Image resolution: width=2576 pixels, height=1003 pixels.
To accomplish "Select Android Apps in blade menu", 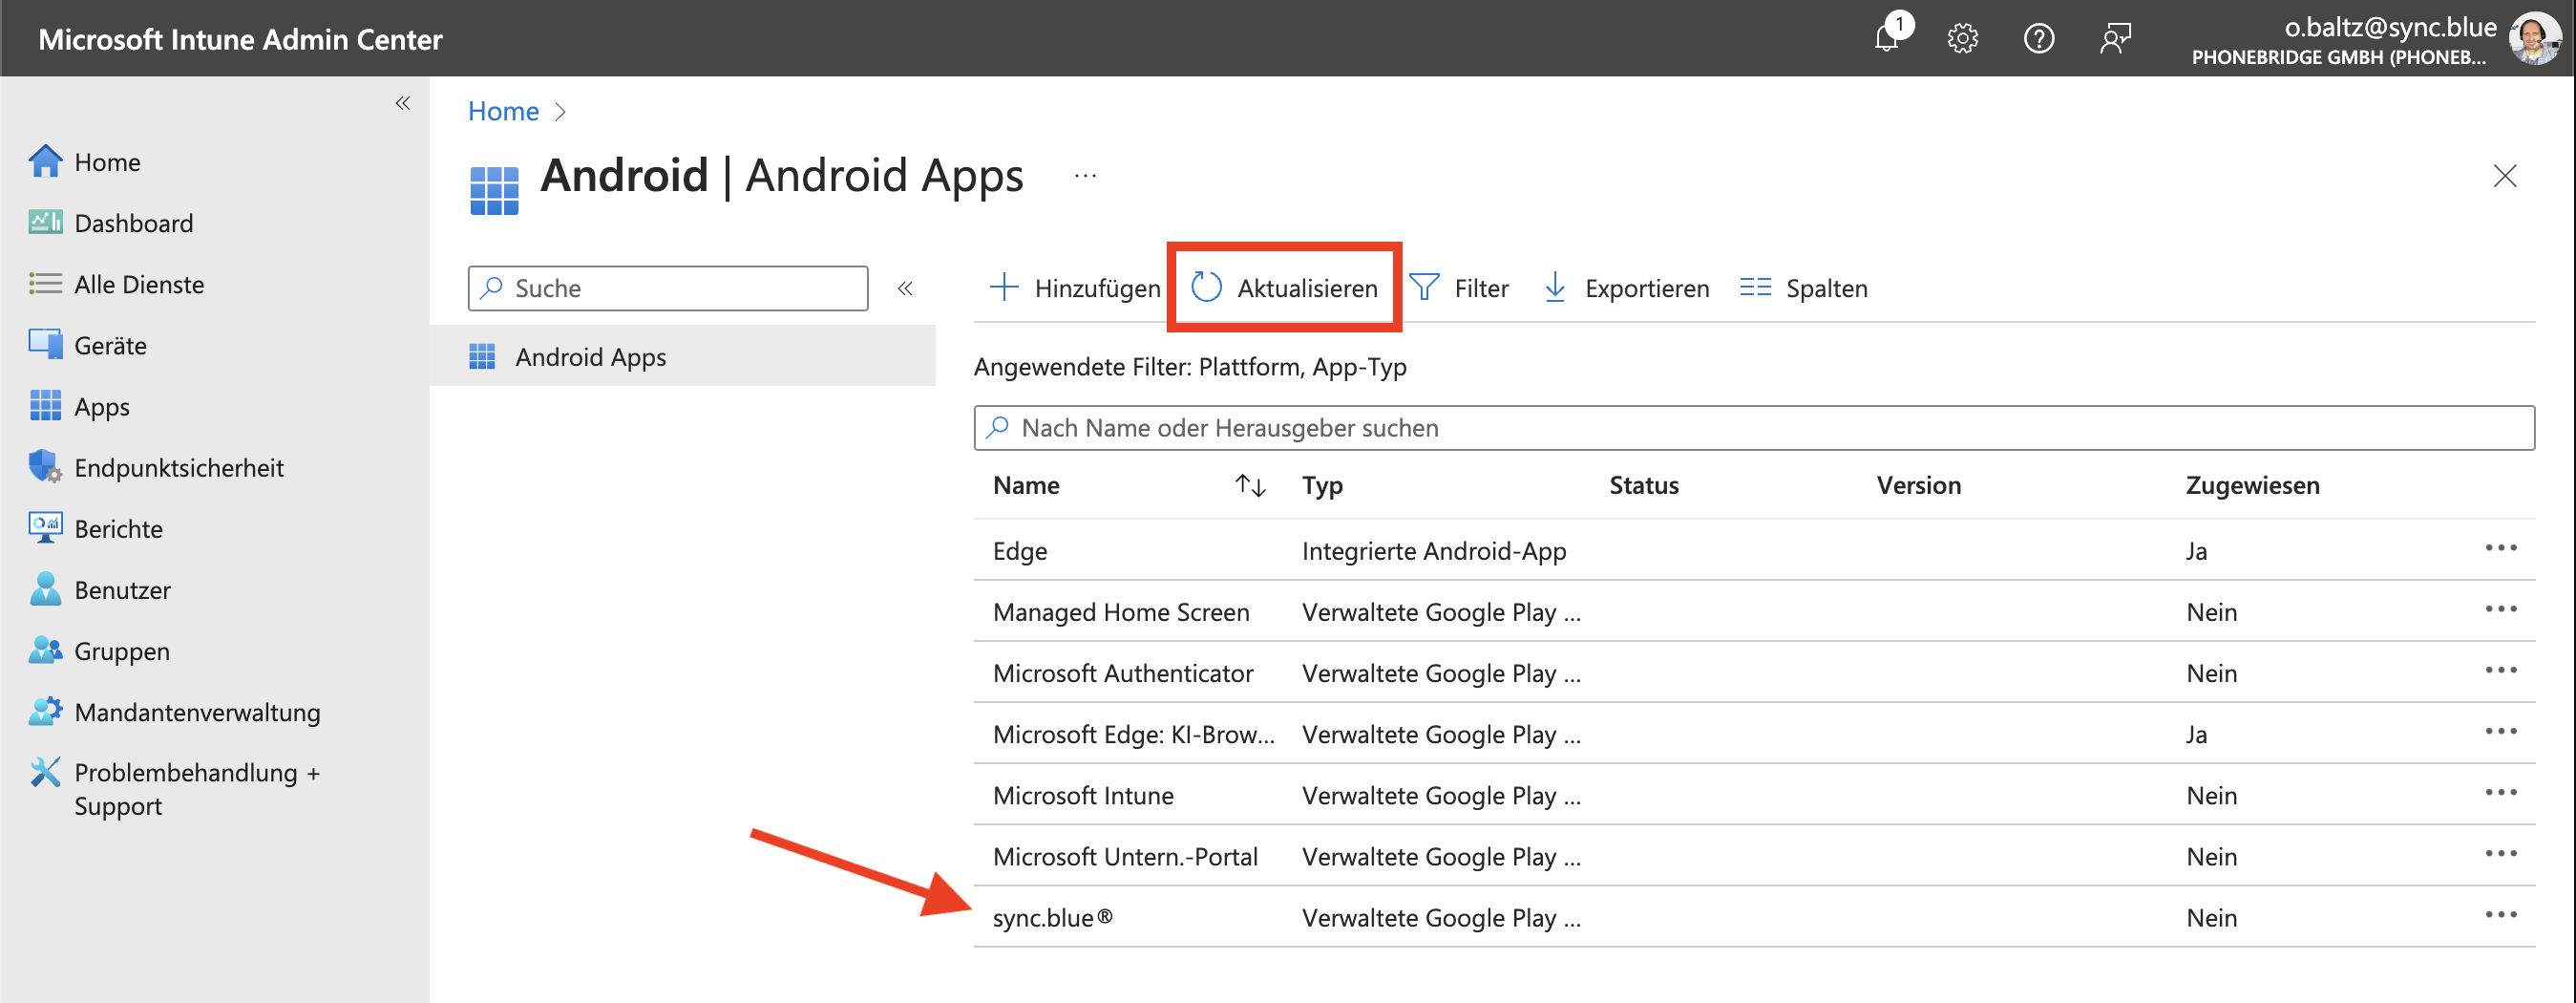I will tap(683, 356).
